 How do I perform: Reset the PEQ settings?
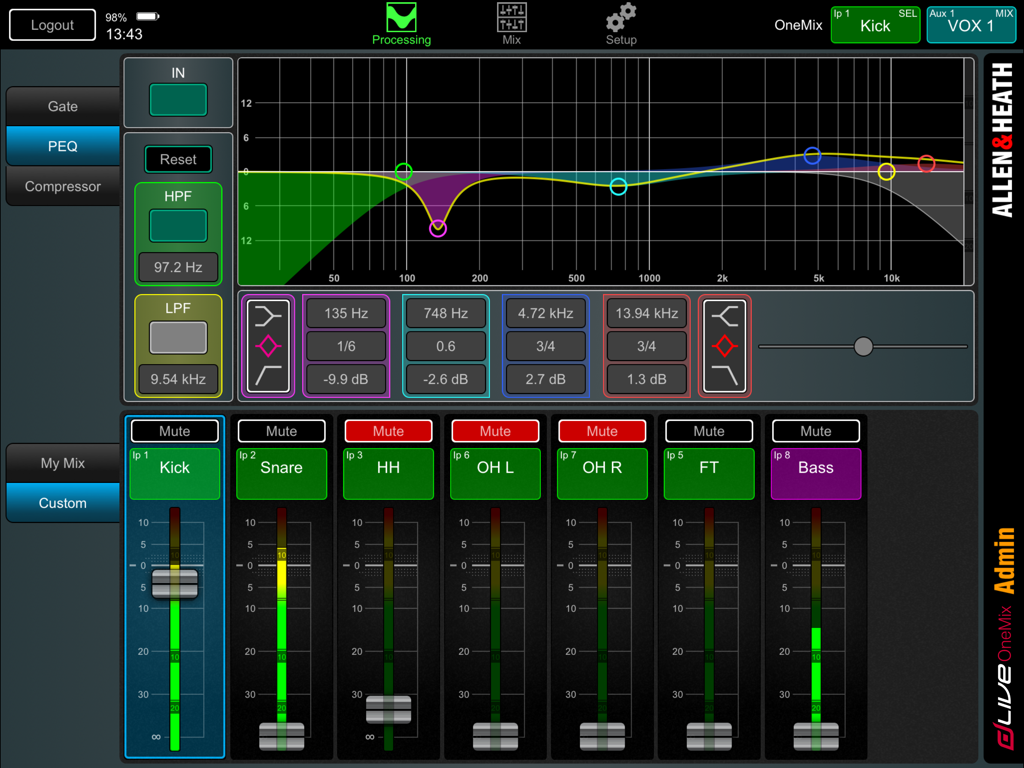tap(177, 159)
